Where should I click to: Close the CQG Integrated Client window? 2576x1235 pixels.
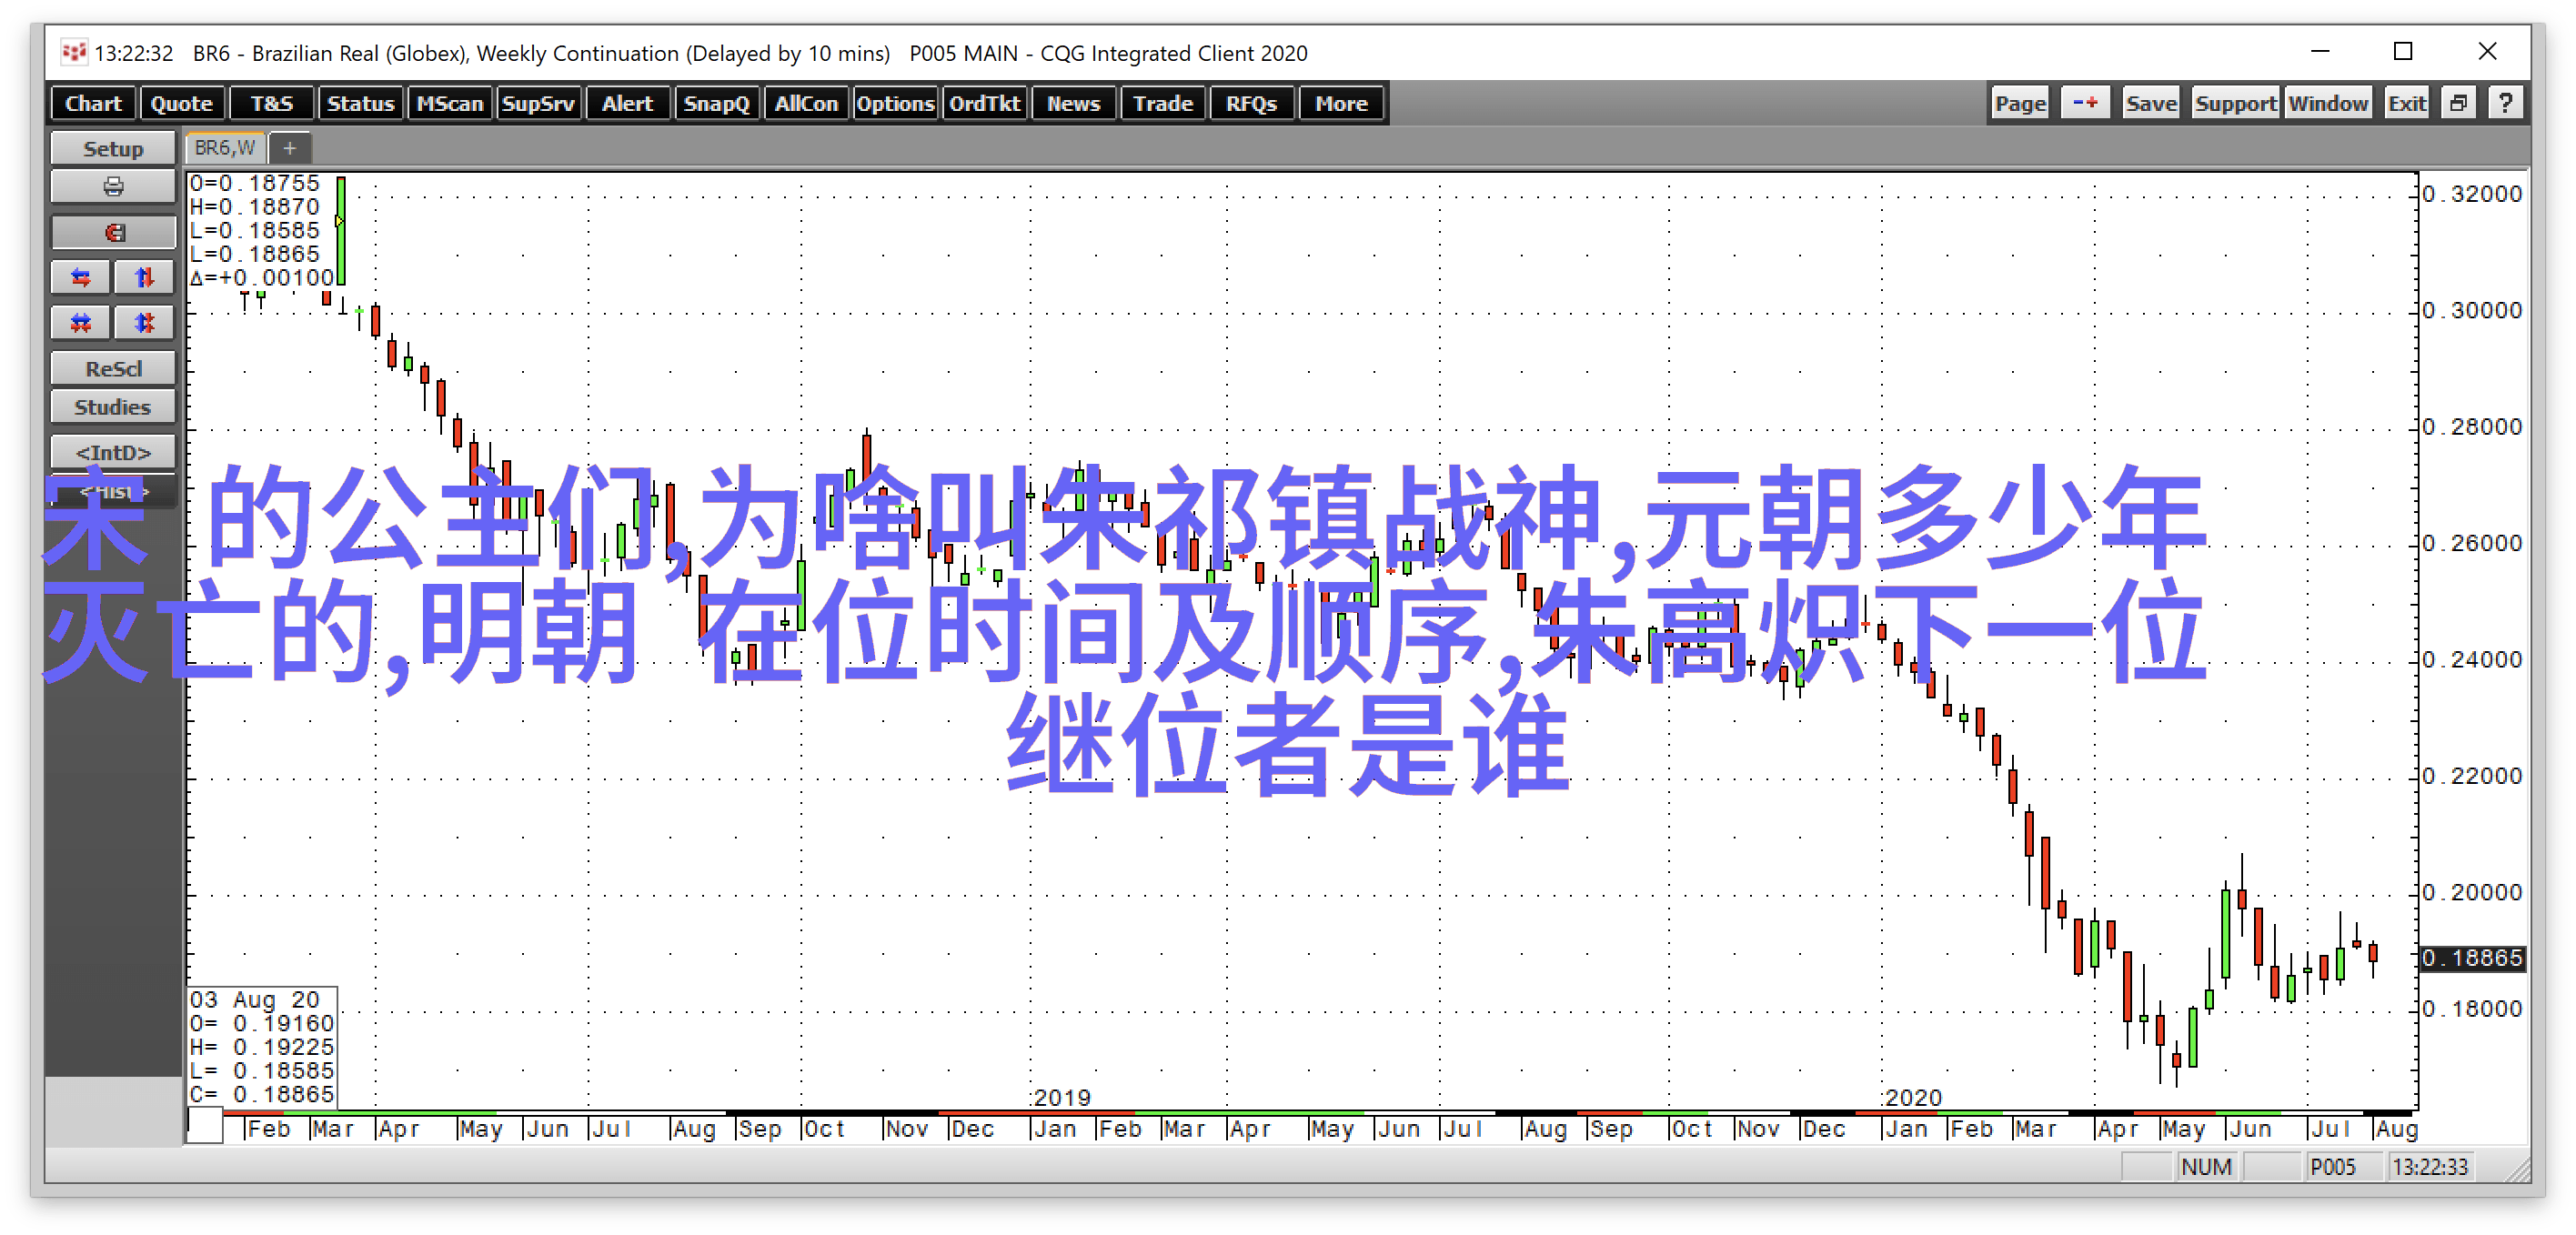coord(2488,51)
